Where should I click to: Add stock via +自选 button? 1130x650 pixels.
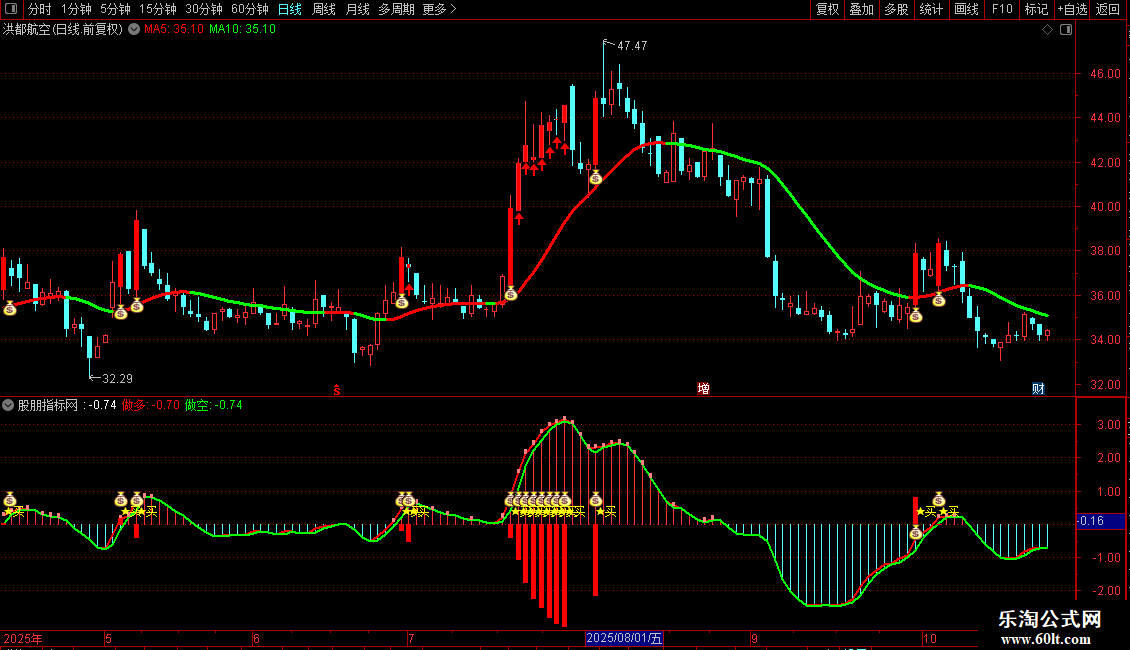click(1072, 9)
